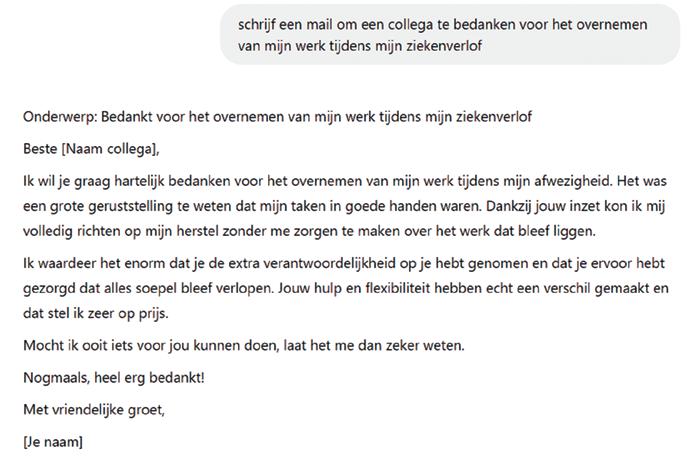The image size is (688, 474).
Task: Click the word 'Beste' in the greeting
Action: click(40, 149)
